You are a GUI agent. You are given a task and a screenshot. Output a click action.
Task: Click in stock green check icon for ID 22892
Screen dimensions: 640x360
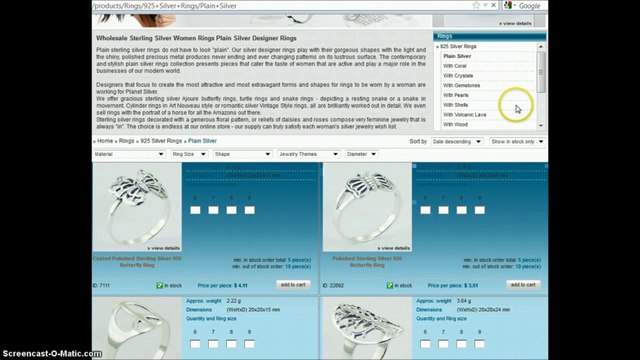coord(390,286)
